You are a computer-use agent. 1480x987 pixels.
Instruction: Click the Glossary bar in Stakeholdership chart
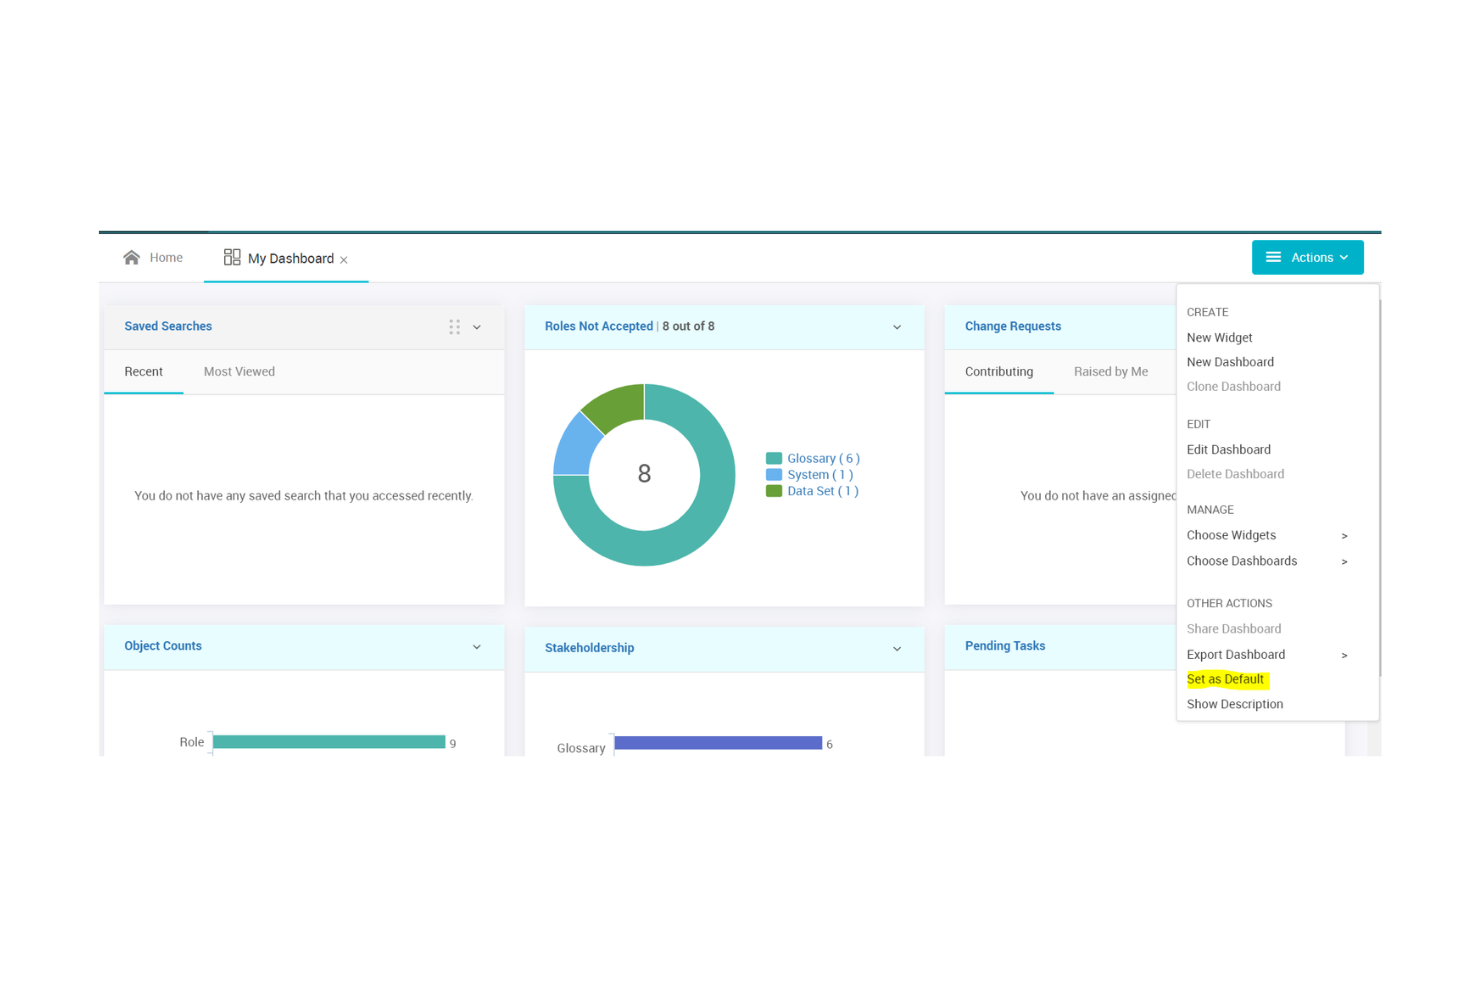(718, 743)
